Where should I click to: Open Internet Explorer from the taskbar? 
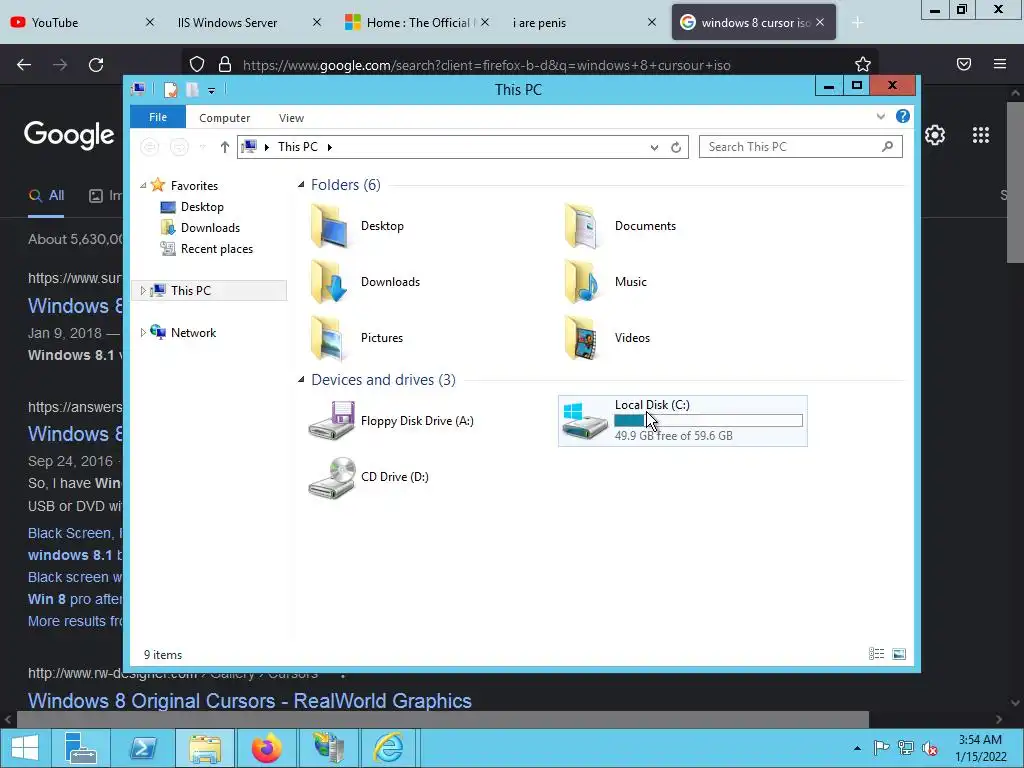pyautogui.click(x=389, y=748)
